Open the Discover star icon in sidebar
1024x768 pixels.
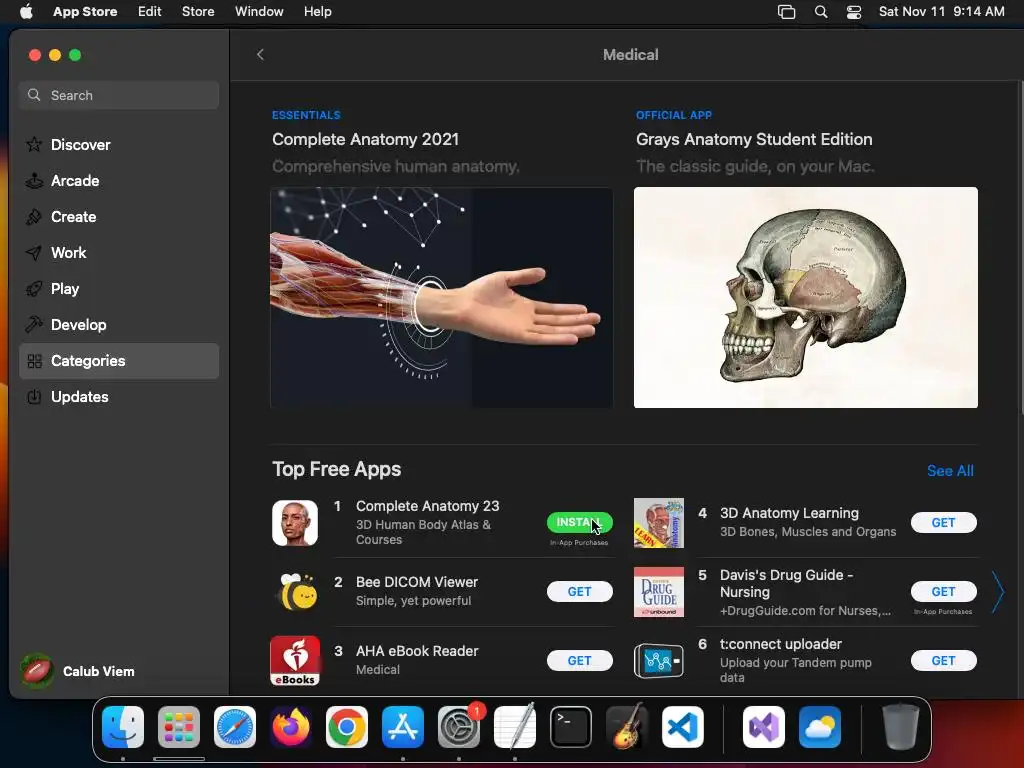pyautogui.click(x=34, y=144)
